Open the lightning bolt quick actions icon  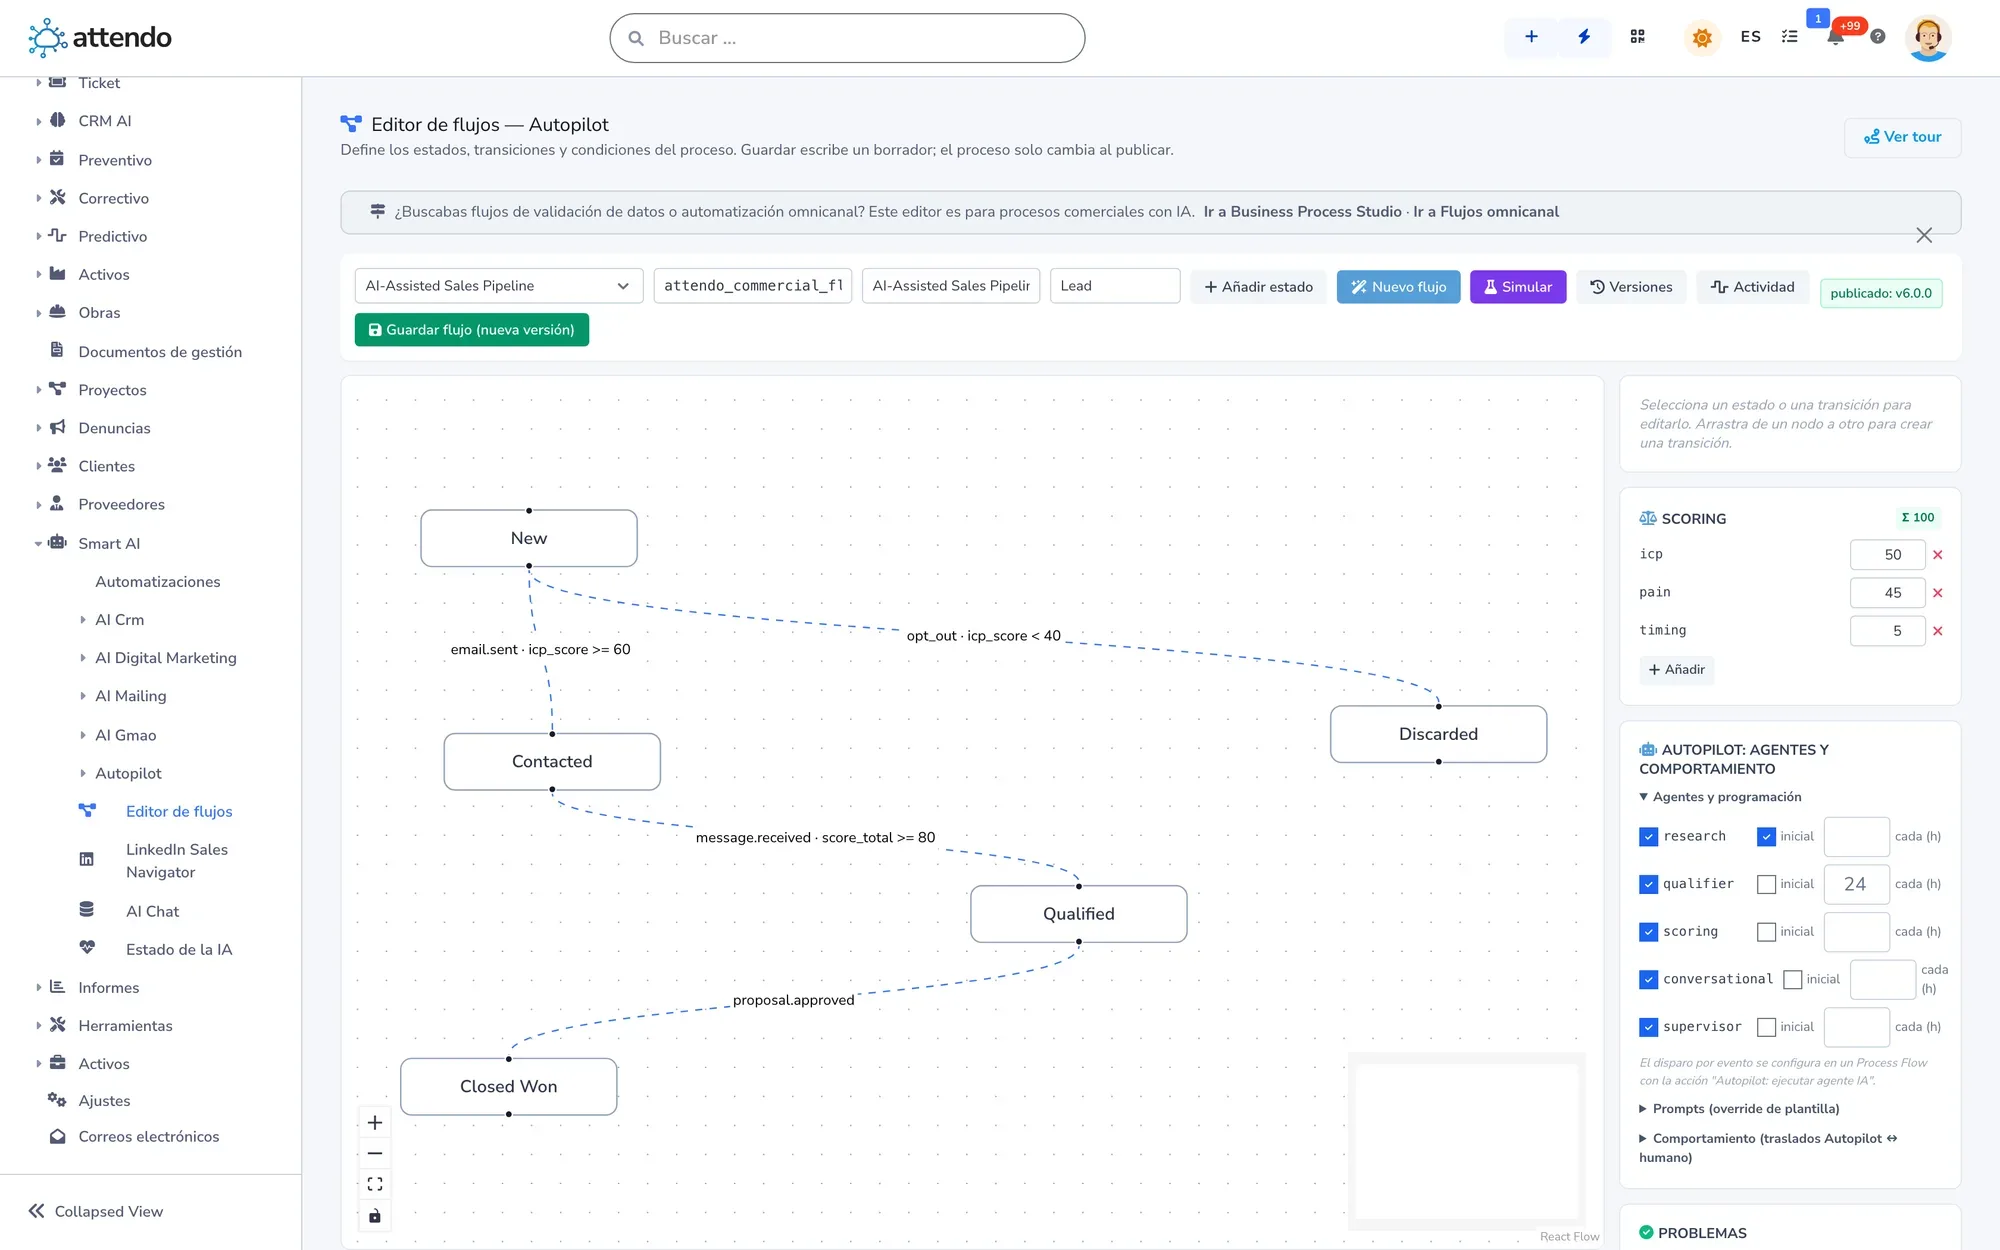1584,37
